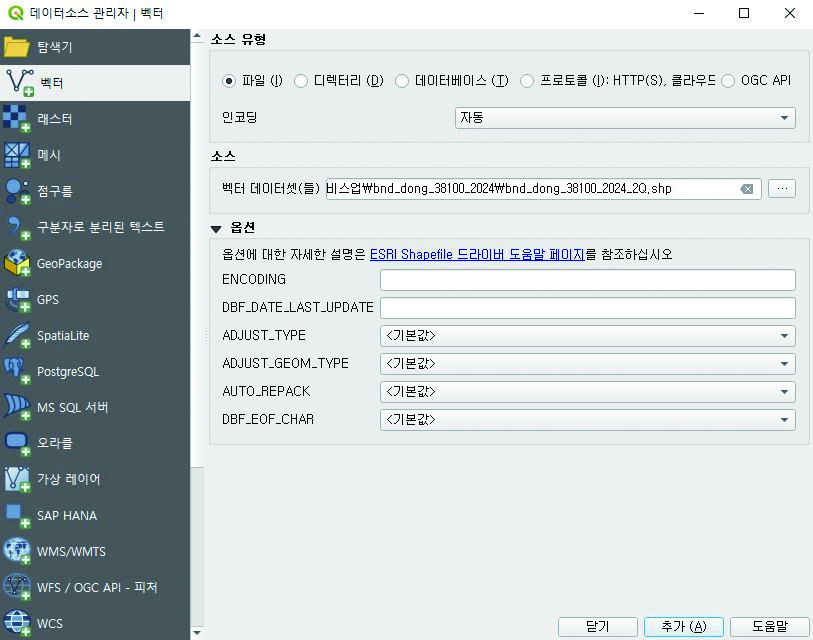Viewport: 813px width, 640px height.
Task: Expand the ADJUST_TYPE dropdown
Action: click(587, 336)
